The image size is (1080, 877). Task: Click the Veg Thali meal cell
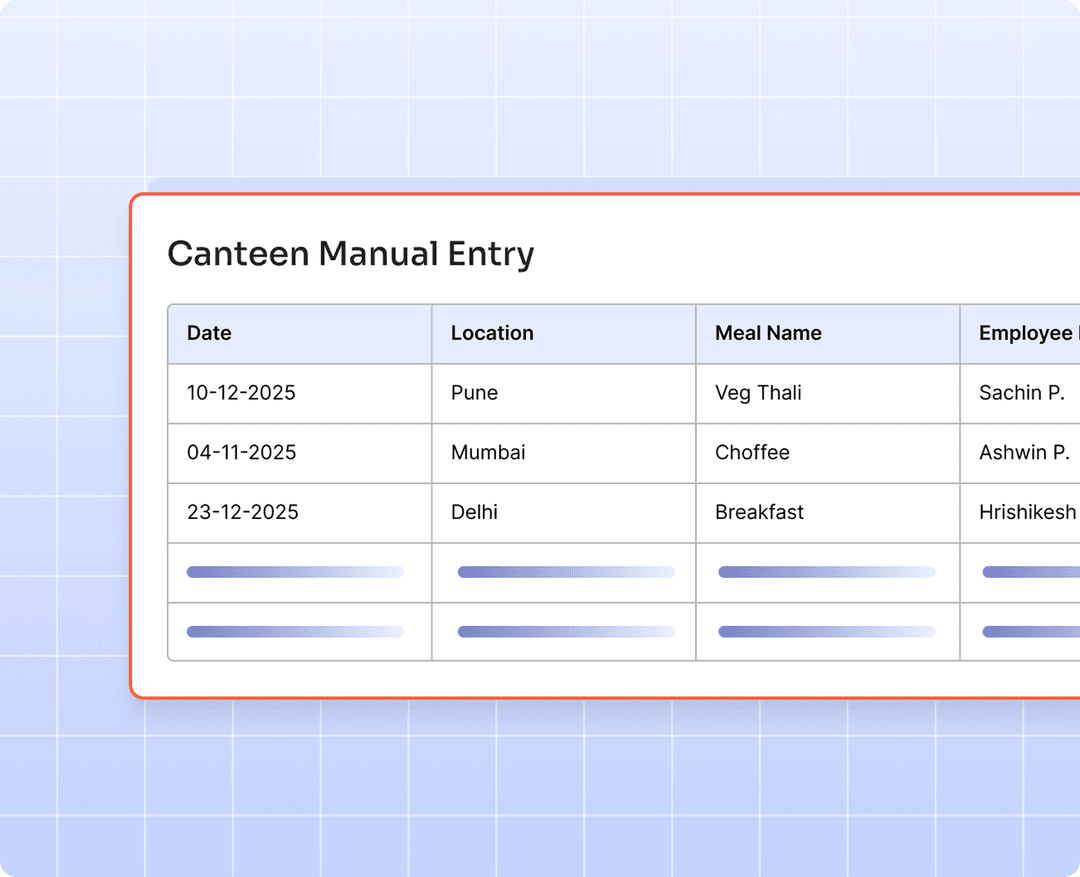click(x=827, y=393)
